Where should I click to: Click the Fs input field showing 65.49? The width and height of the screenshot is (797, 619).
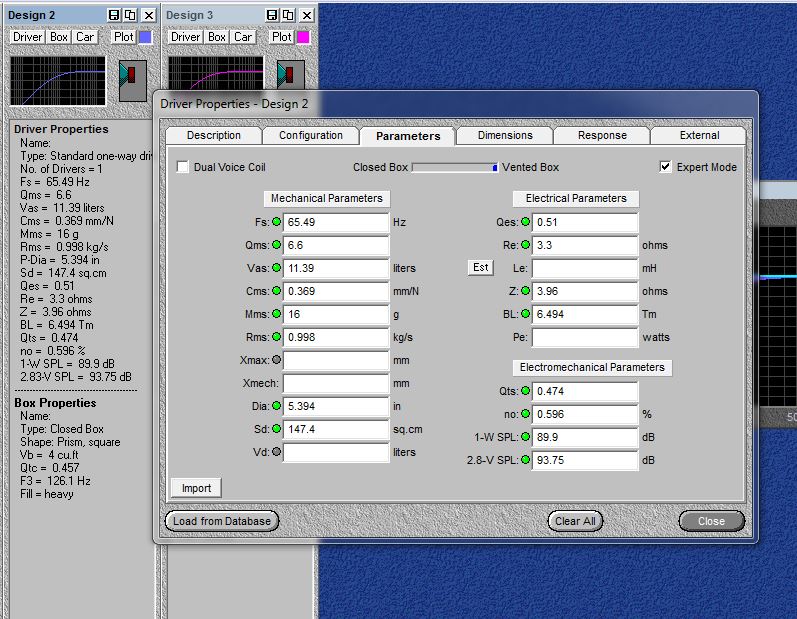[x=336, y=222]
